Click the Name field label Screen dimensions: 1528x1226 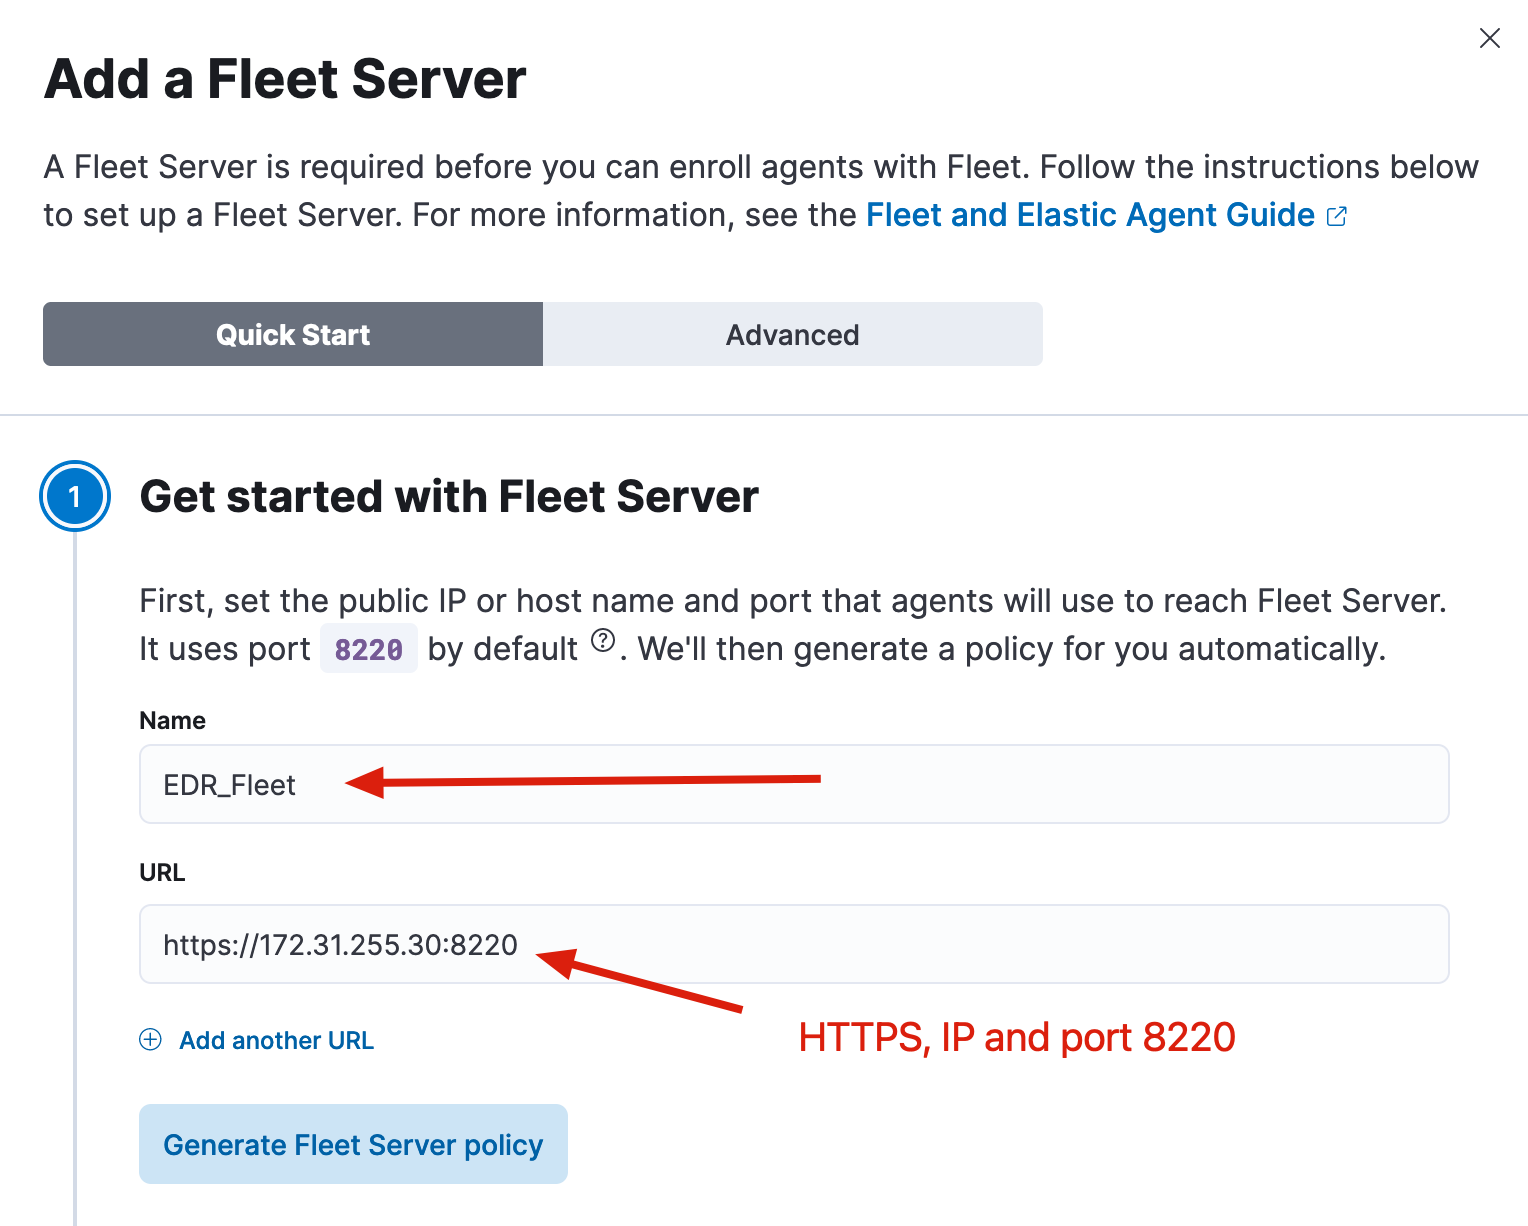[x=172, y=720]
